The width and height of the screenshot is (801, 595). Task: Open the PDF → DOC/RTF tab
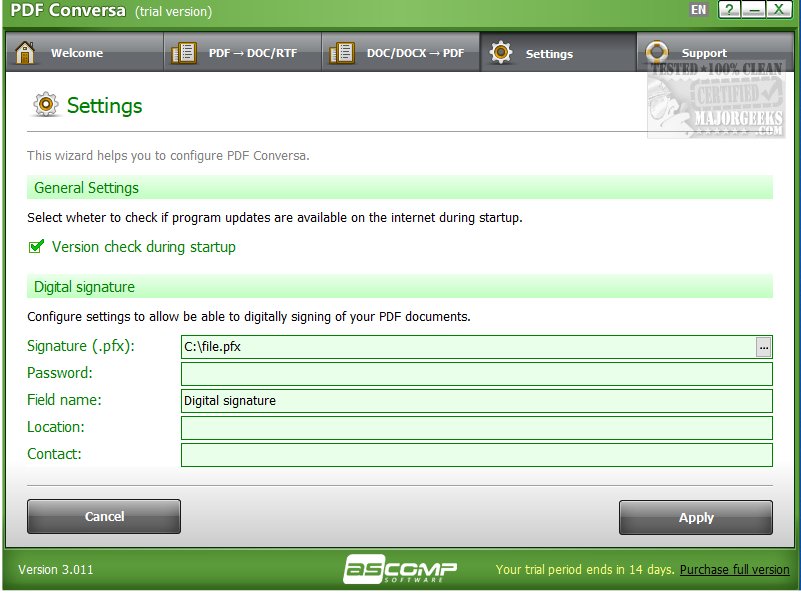pyautogui.click(x=243, y=53)
